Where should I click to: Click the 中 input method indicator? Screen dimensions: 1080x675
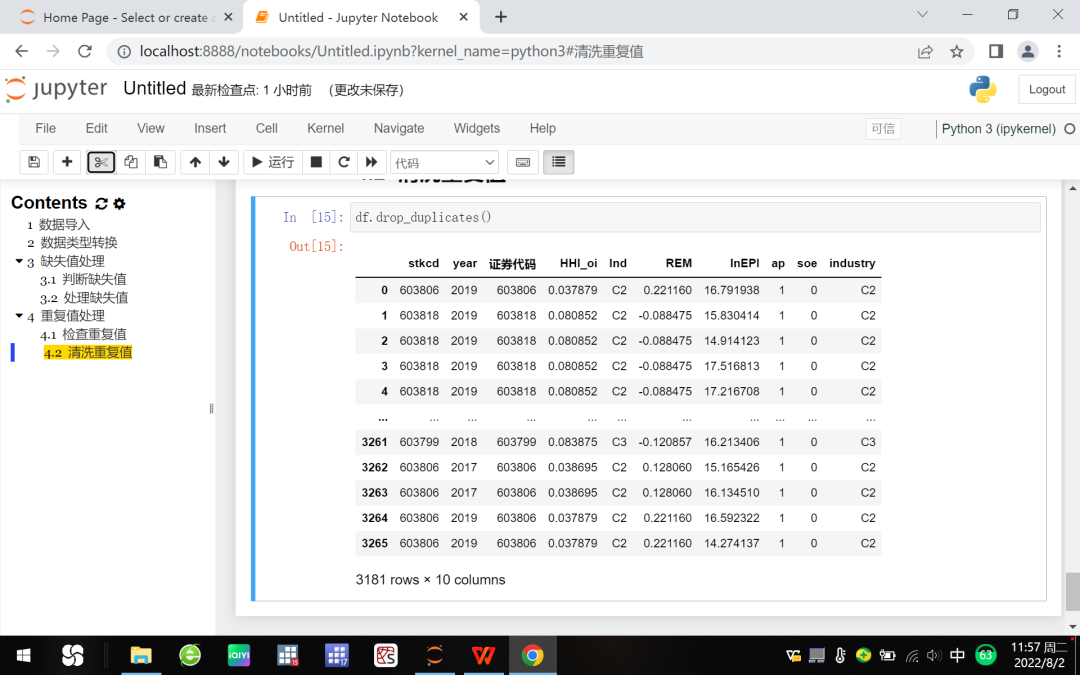957,655
